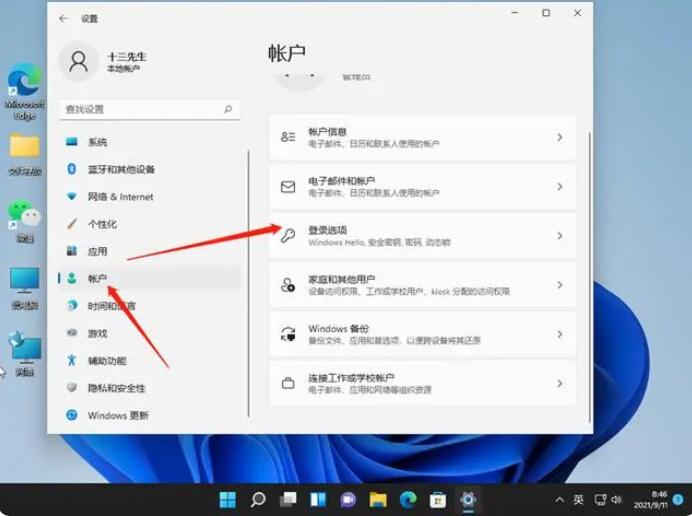Click the key icon for 登录选项
692x516 pixels.
288,236
